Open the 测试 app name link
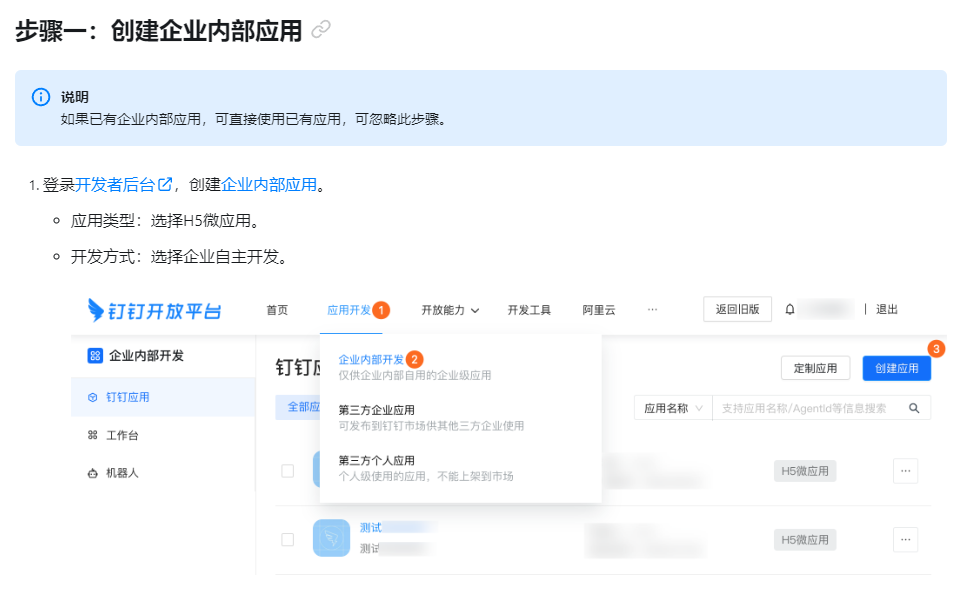The image size is (969, 594). (x=371, y=527)
